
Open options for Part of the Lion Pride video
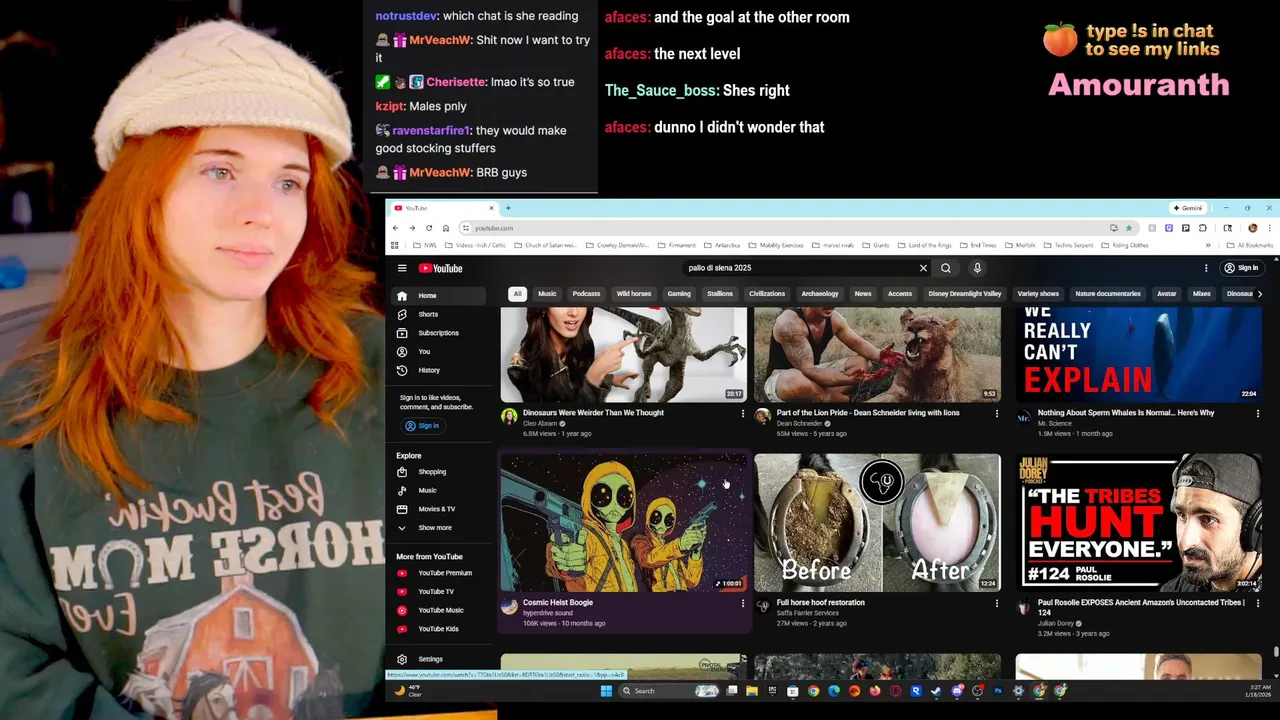(x=996, y=413)
